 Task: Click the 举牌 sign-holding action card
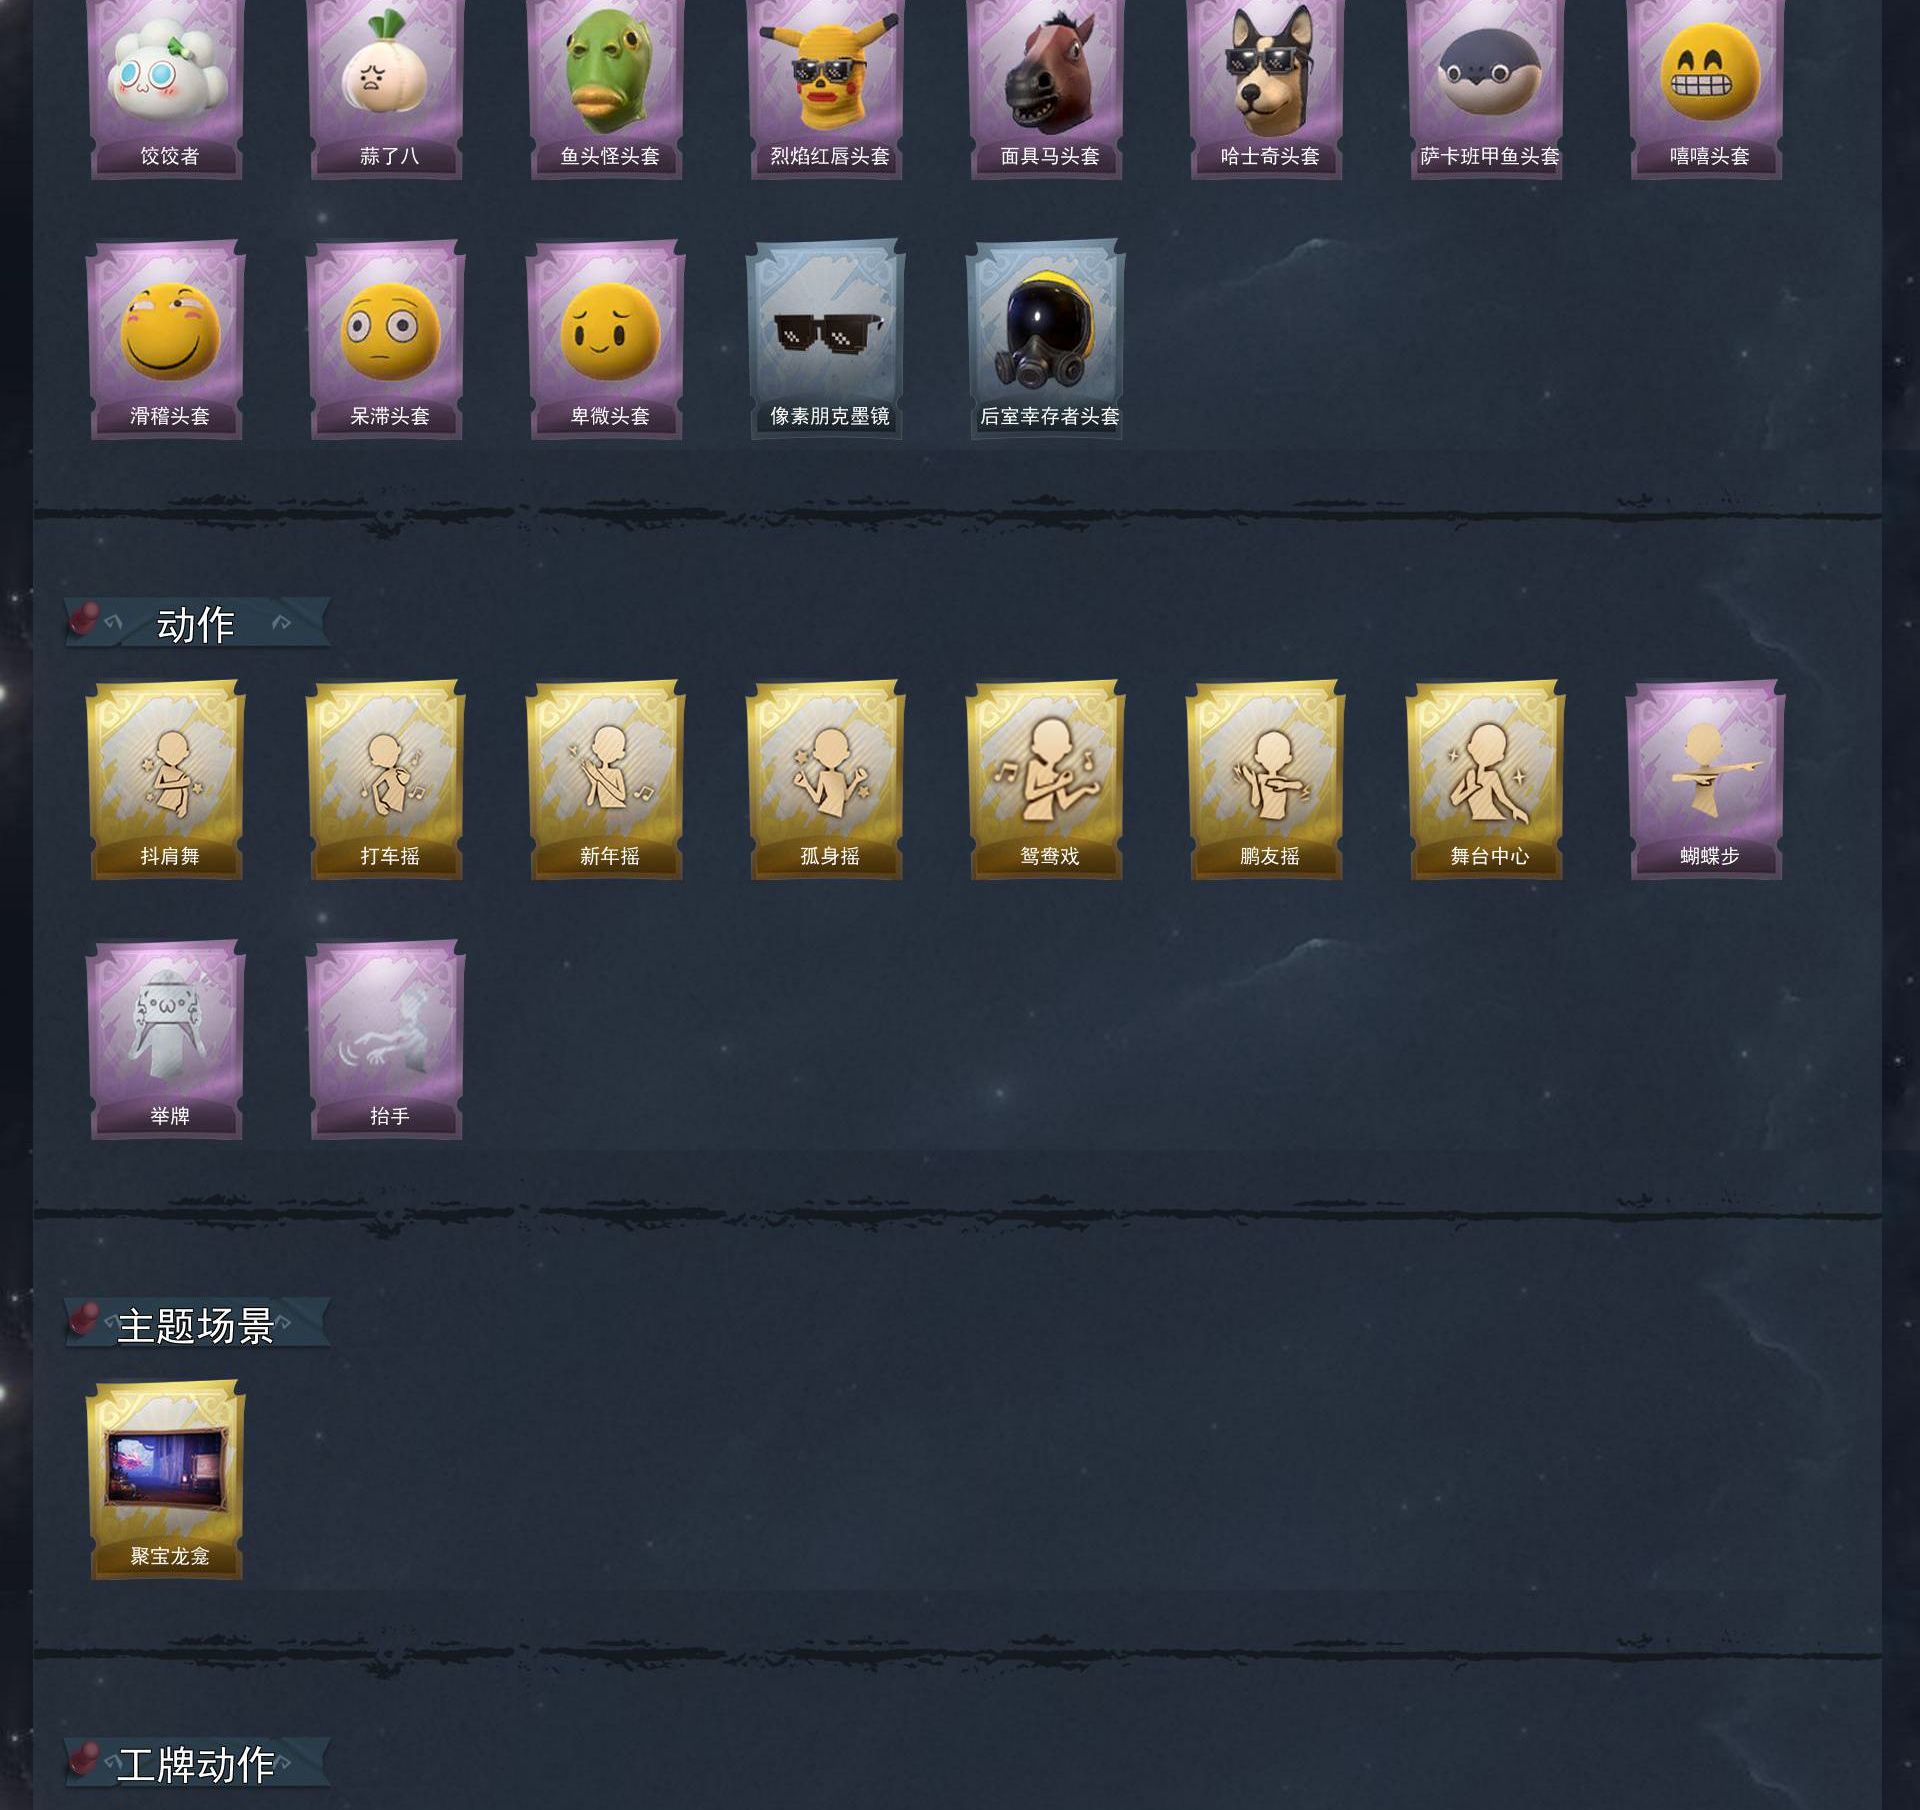click(x=167, y=1040)
